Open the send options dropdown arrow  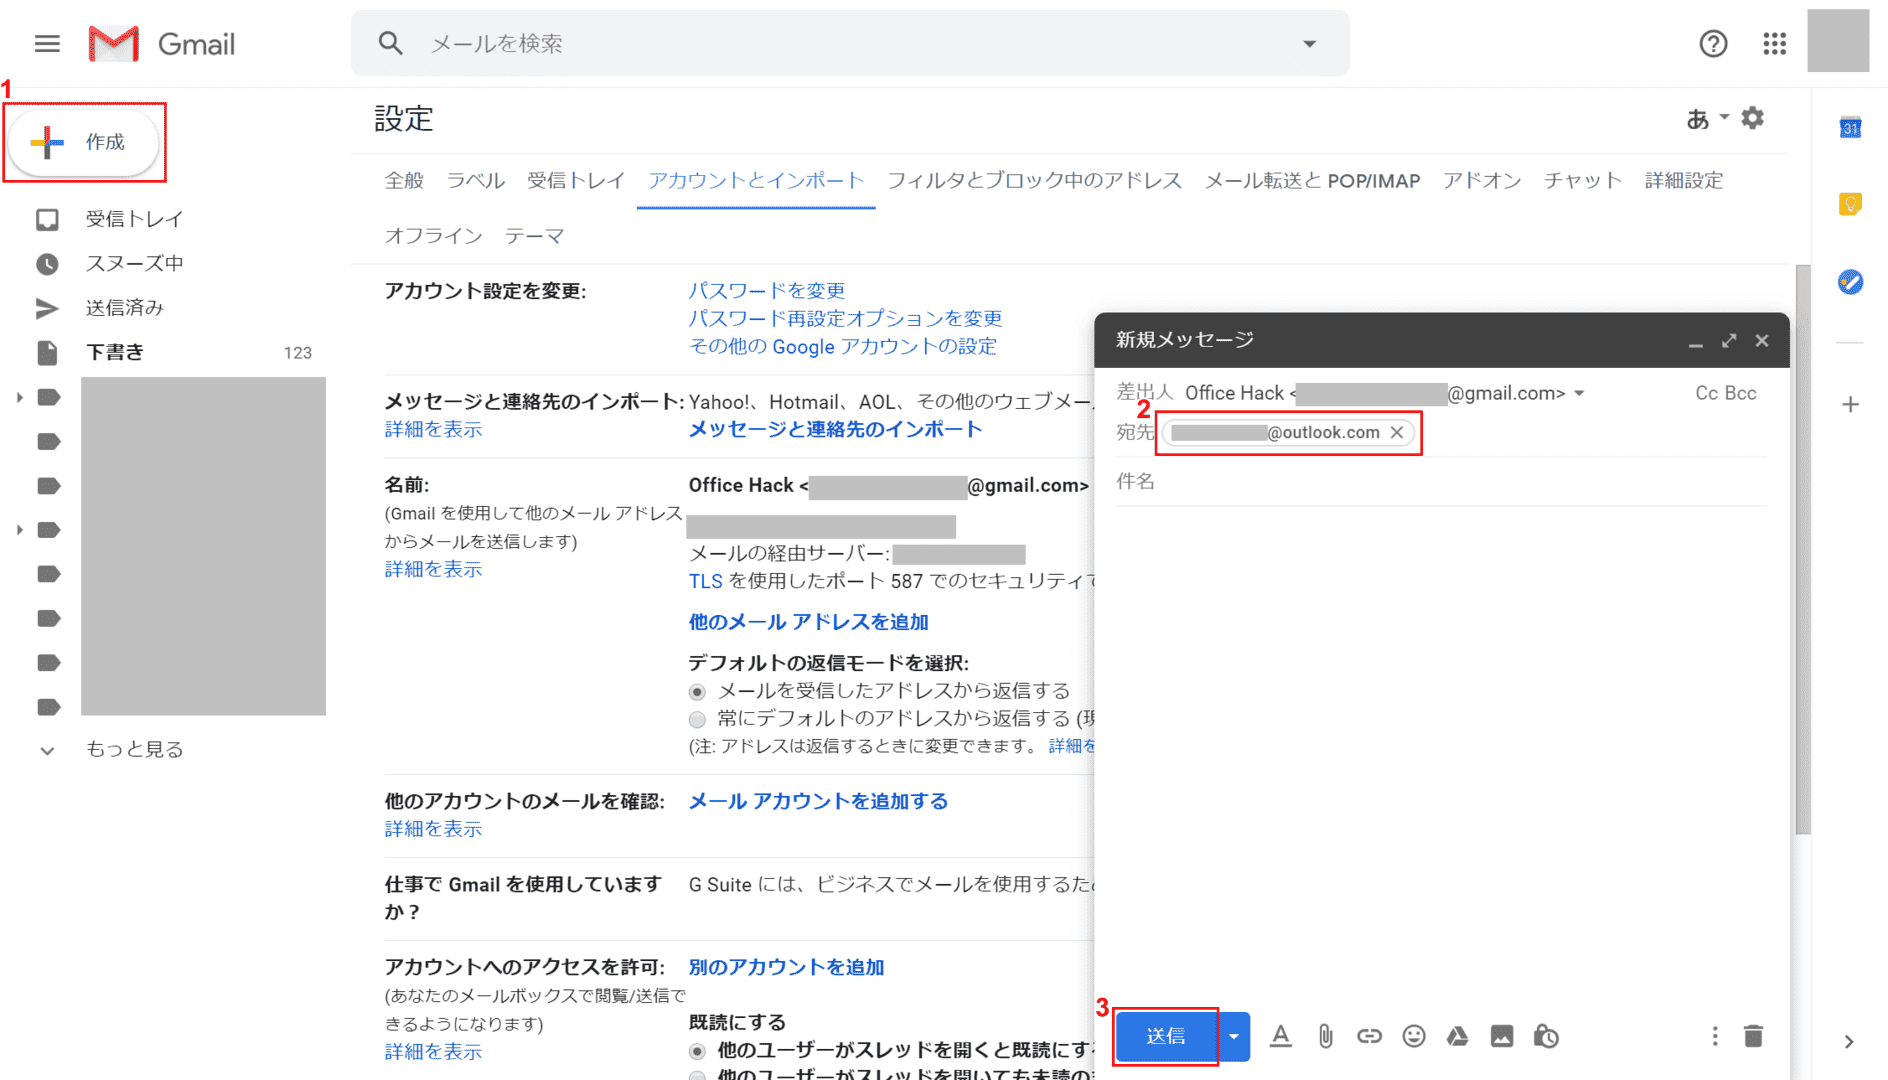click(1234, 1036)
